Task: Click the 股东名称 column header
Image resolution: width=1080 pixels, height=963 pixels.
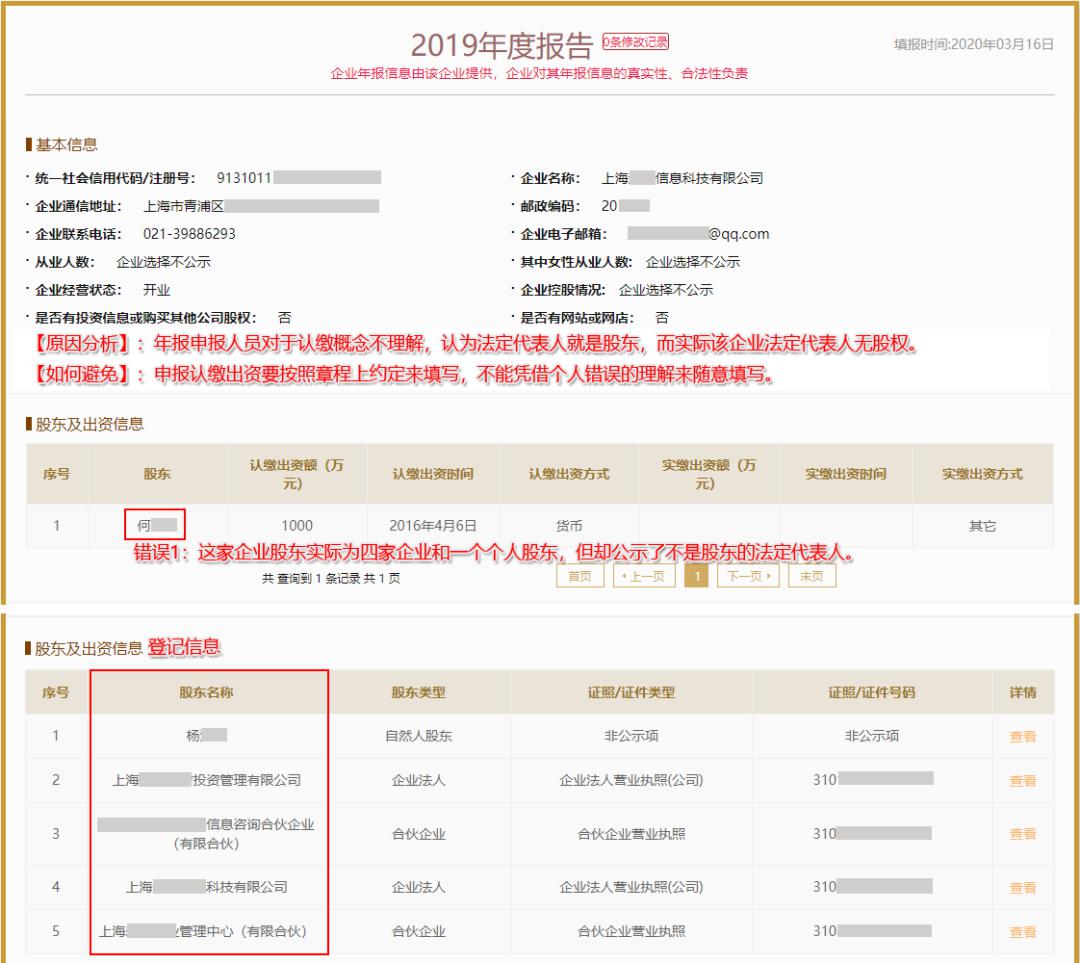Action: [207, 692]
